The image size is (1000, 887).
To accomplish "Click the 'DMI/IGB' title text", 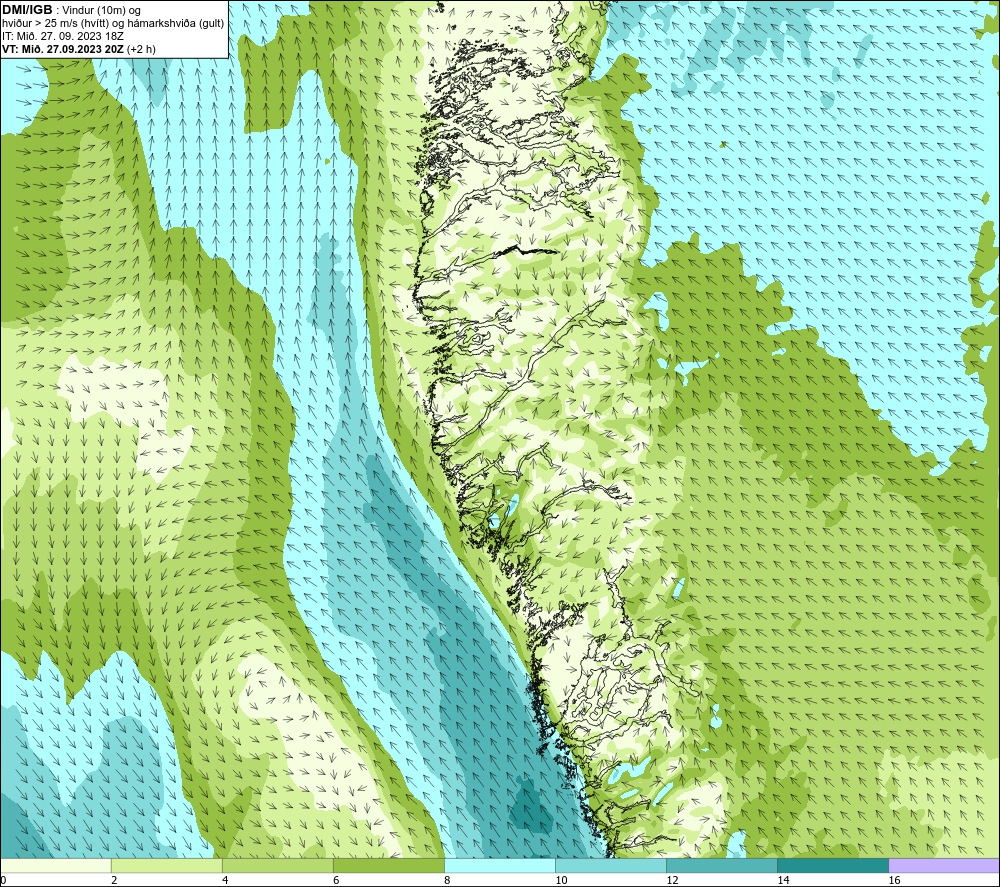I will pyautogui.click(x=27, y=10).
